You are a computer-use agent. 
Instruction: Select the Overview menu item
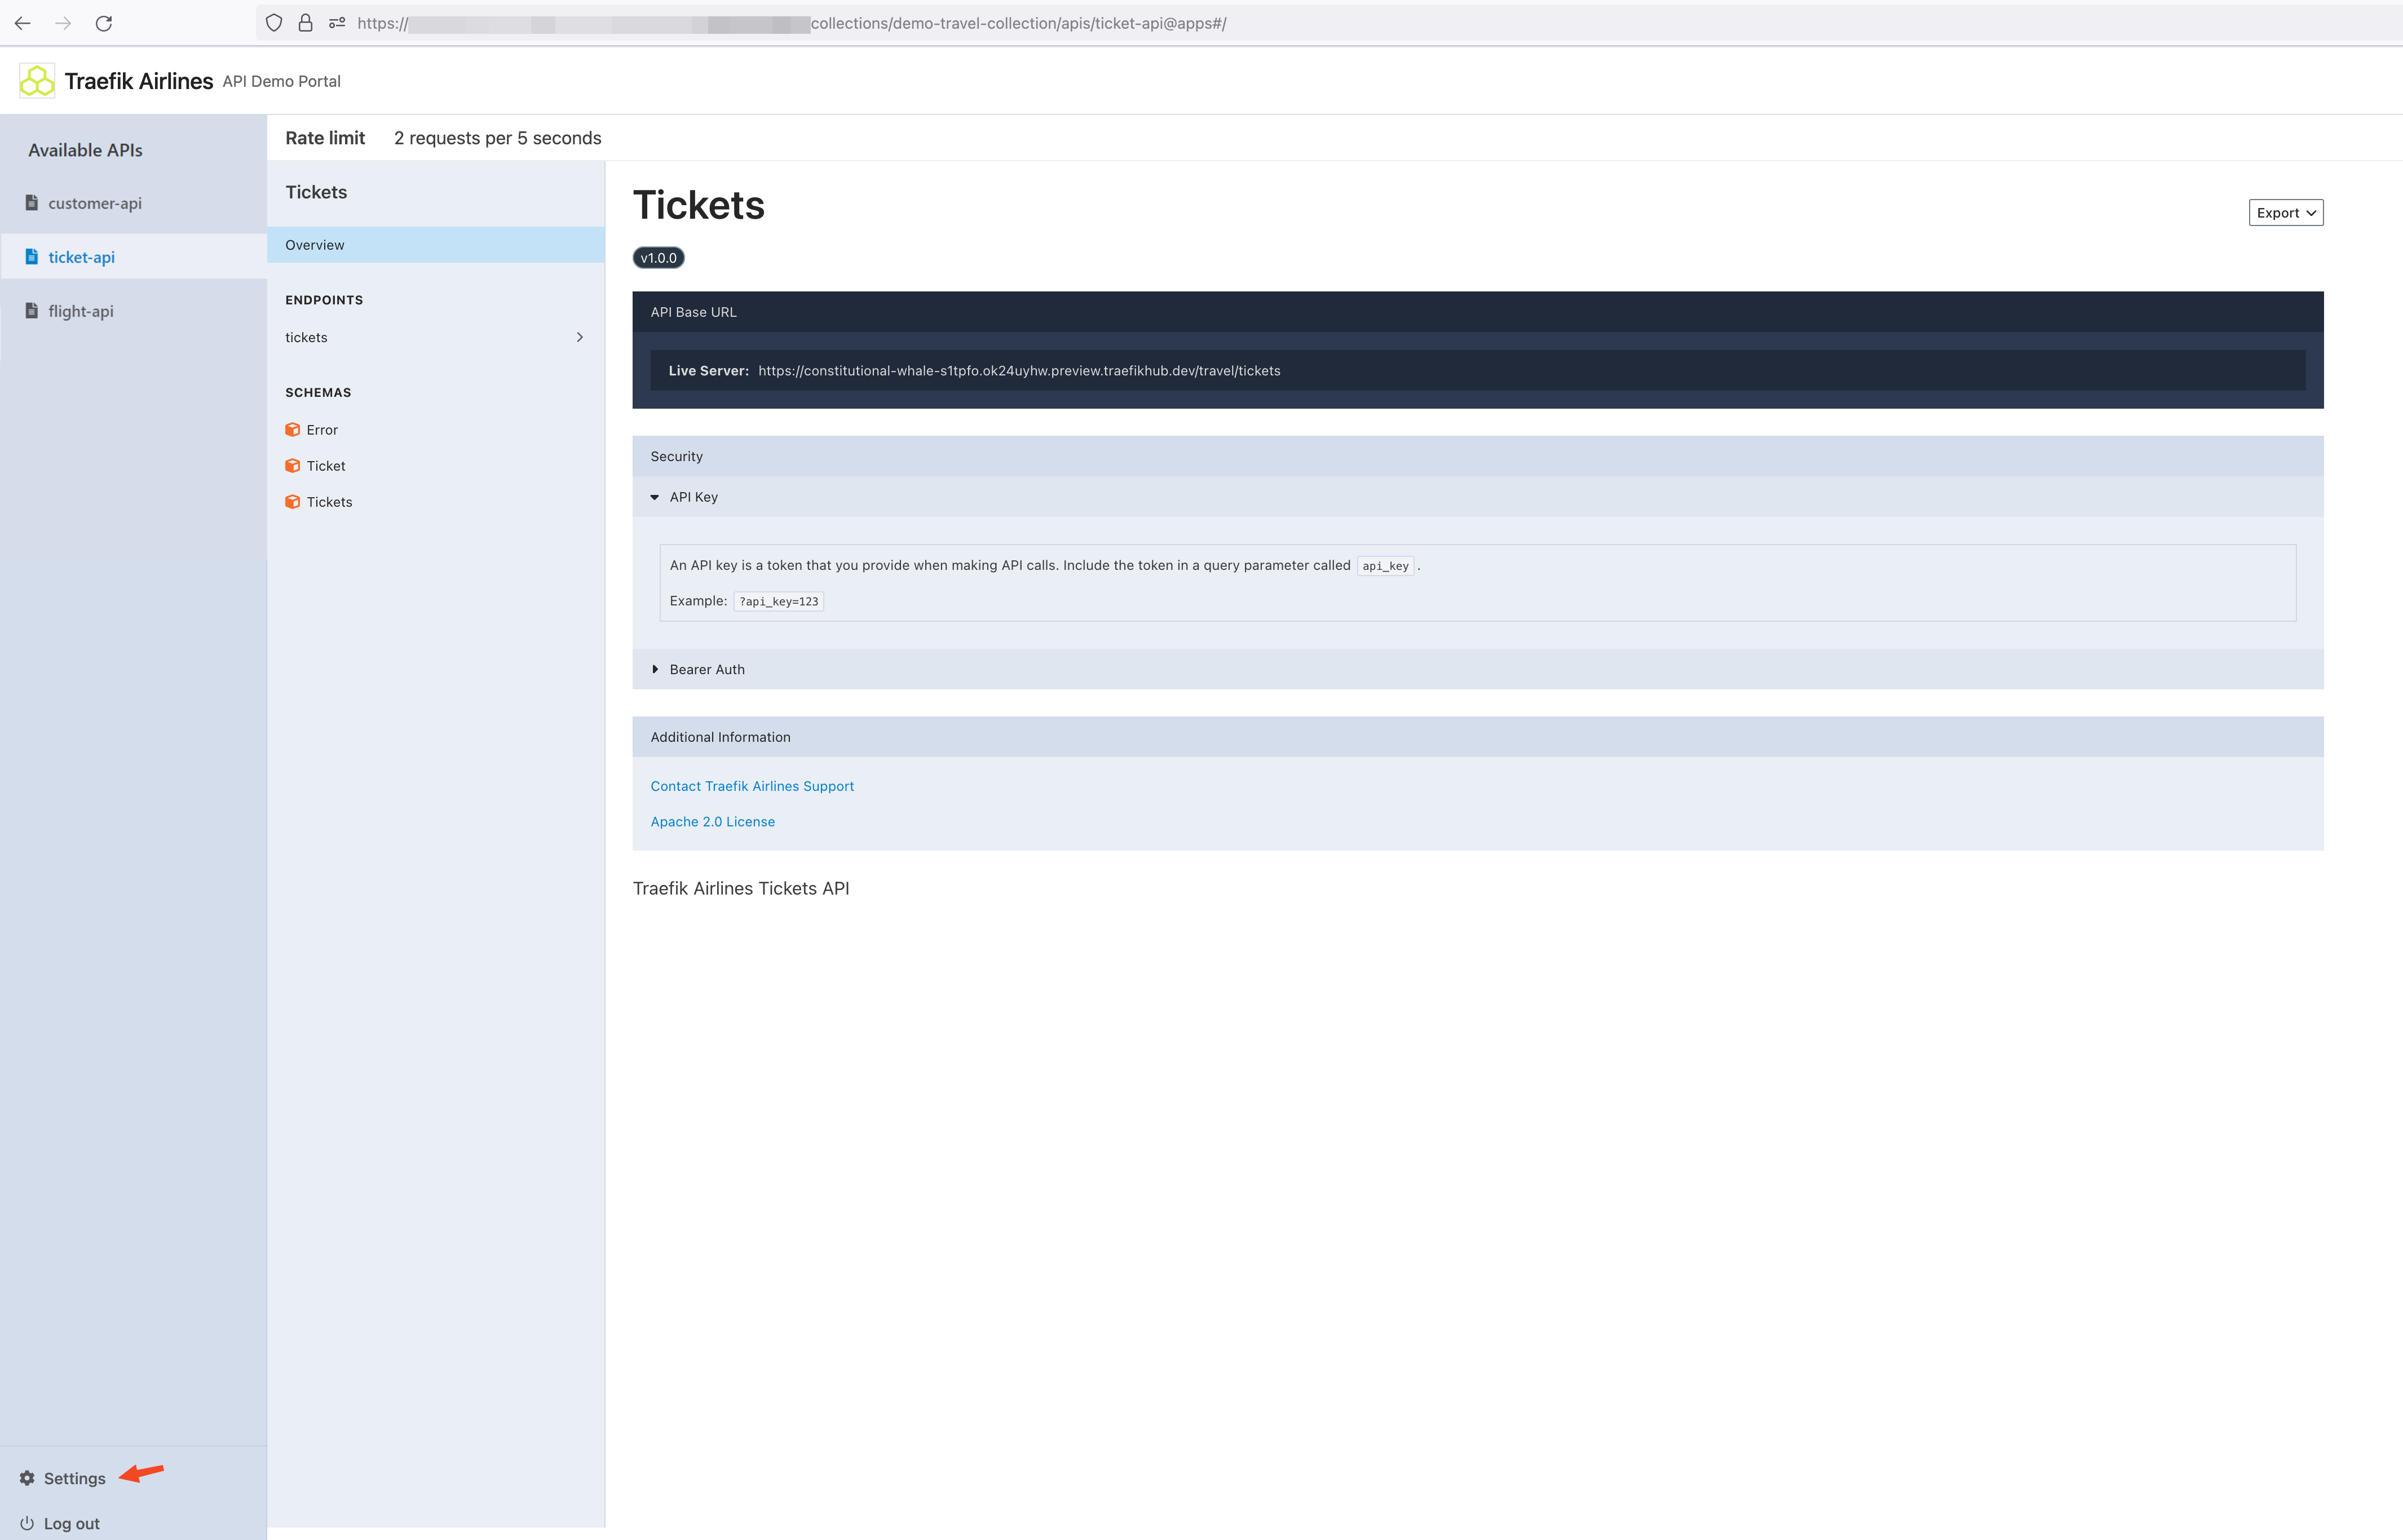coord(315,245)
